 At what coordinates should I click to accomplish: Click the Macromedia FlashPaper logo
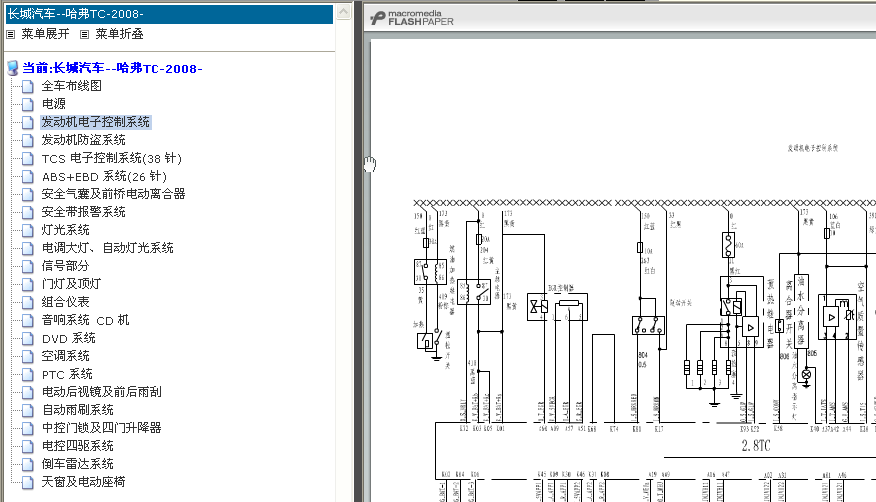pyautogui.click(x=412, y=18)
